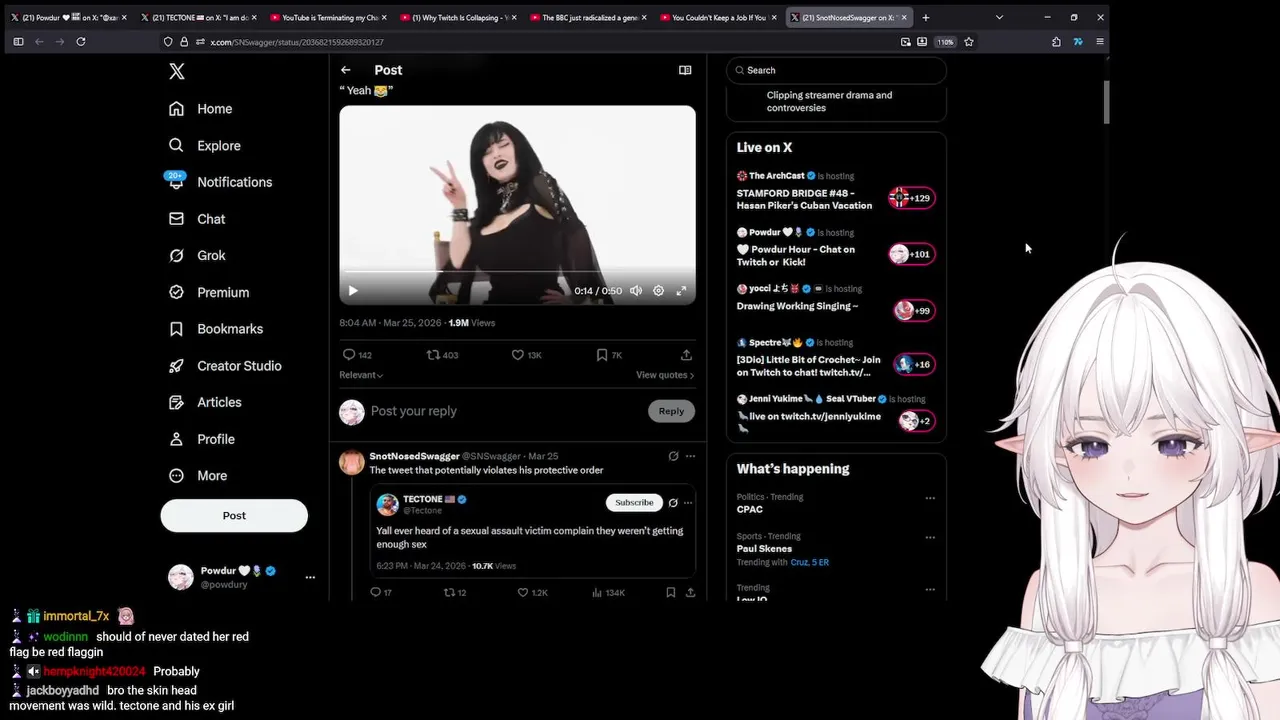Image resolution: width=1280 pixels, height=720 pixels.
Task: Click the Reply button
Action: [671, 411]
